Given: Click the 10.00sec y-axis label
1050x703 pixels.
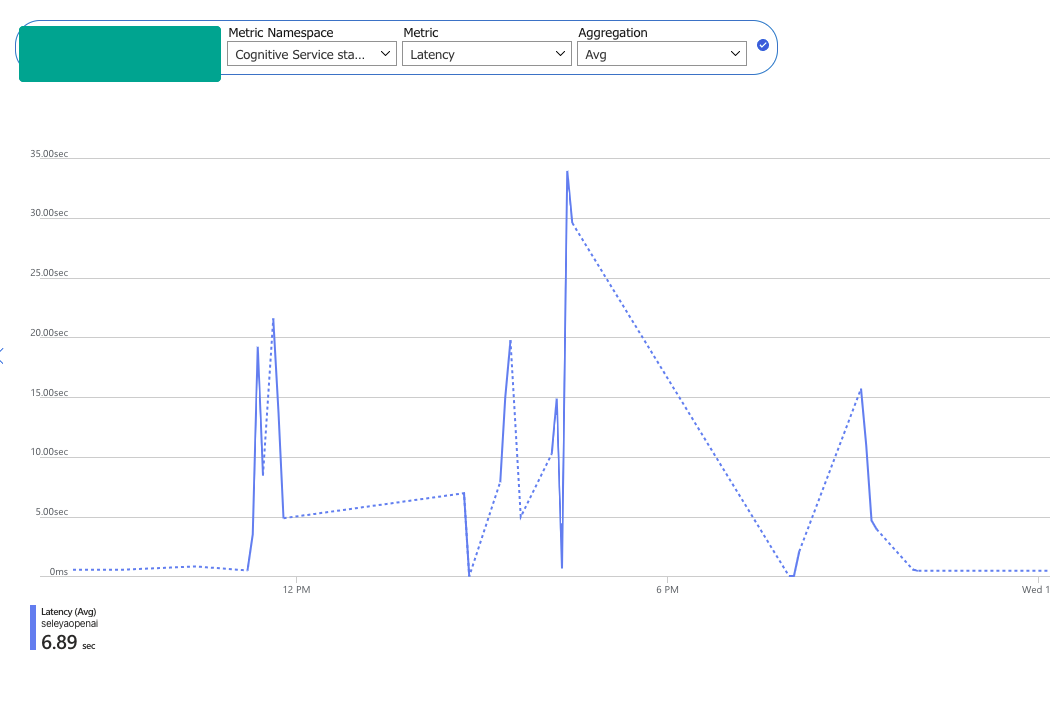Looking at the screenshot, I should tap(49, 452).
